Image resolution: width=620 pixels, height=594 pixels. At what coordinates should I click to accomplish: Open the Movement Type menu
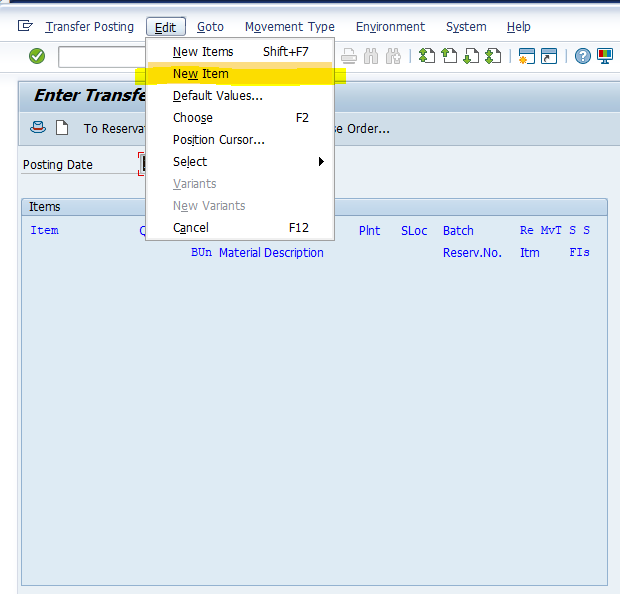[x=290, y=27]
